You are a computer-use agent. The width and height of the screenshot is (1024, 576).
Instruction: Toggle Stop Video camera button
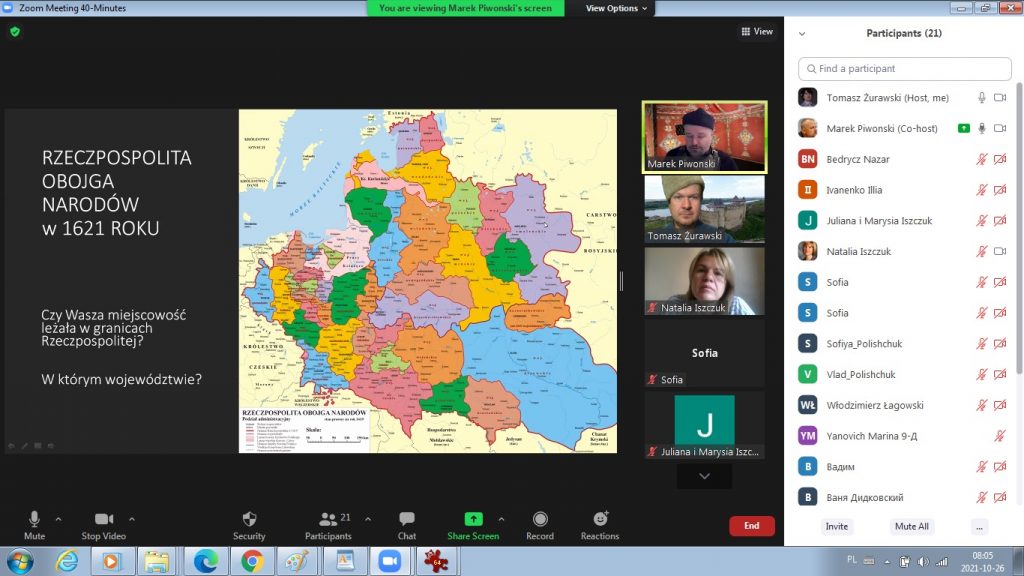pyautogui.click(x=104, y=519)
